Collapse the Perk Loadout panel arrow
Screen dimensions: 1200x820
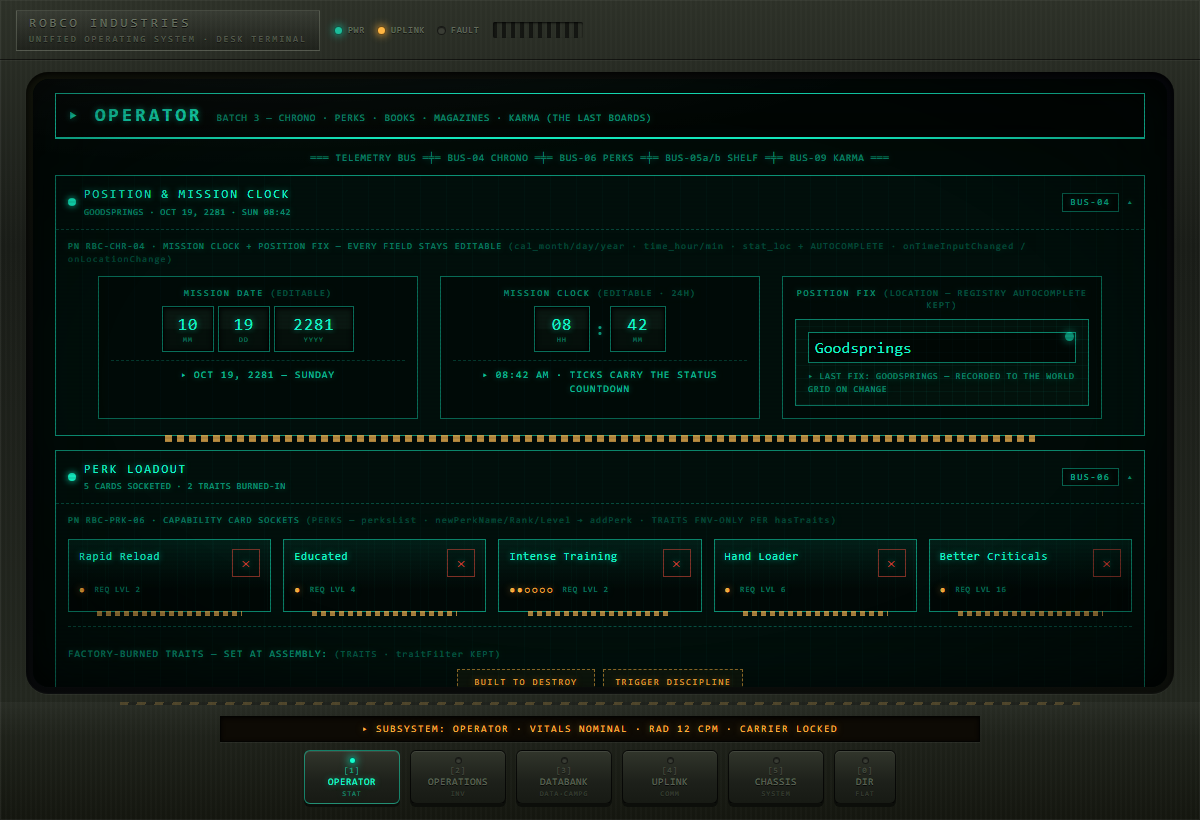click(x=1130, y=477)
